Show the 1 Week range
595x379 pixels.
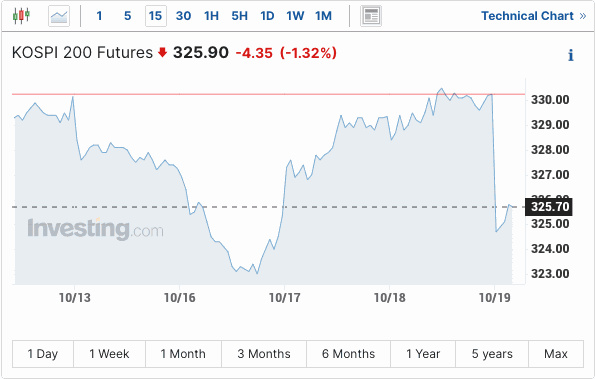pyautogui.click(x=109, y=354)
